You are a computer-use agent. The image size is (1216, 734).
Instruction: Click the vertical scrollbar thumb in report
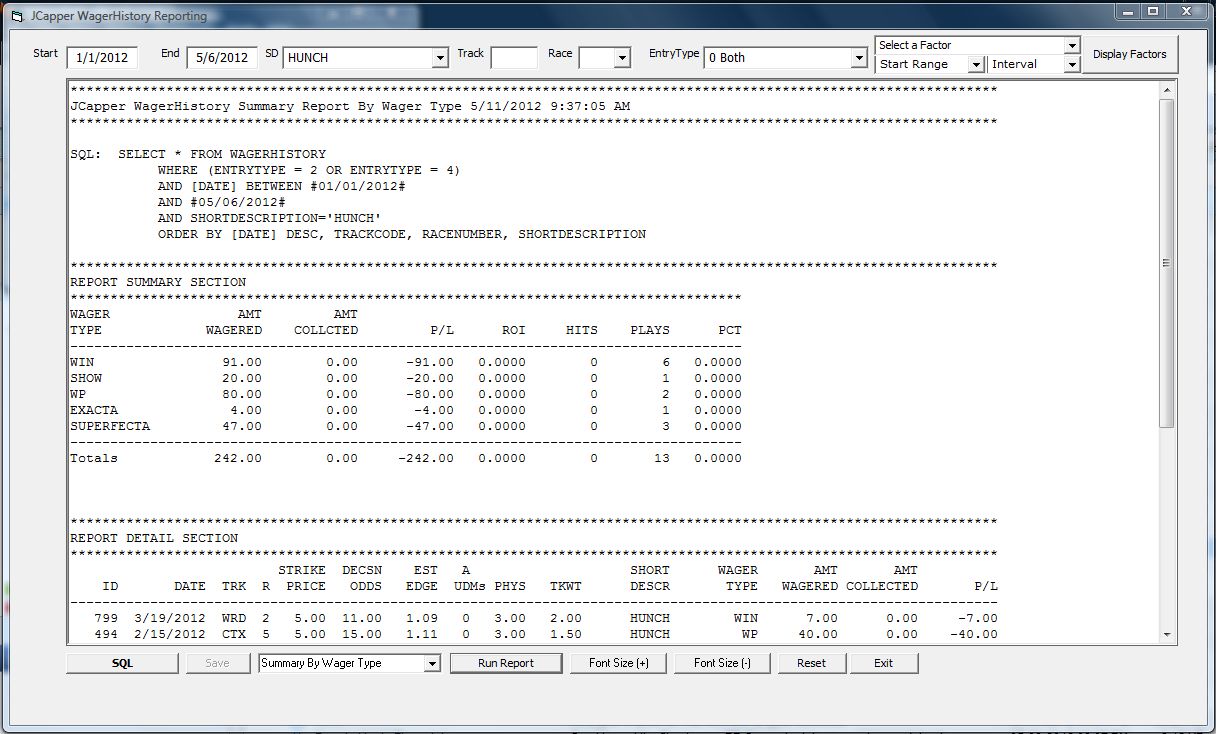pos(1166,263)
